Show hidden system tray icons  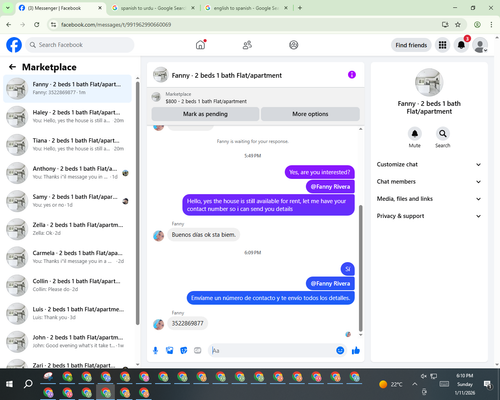(414, 384)
